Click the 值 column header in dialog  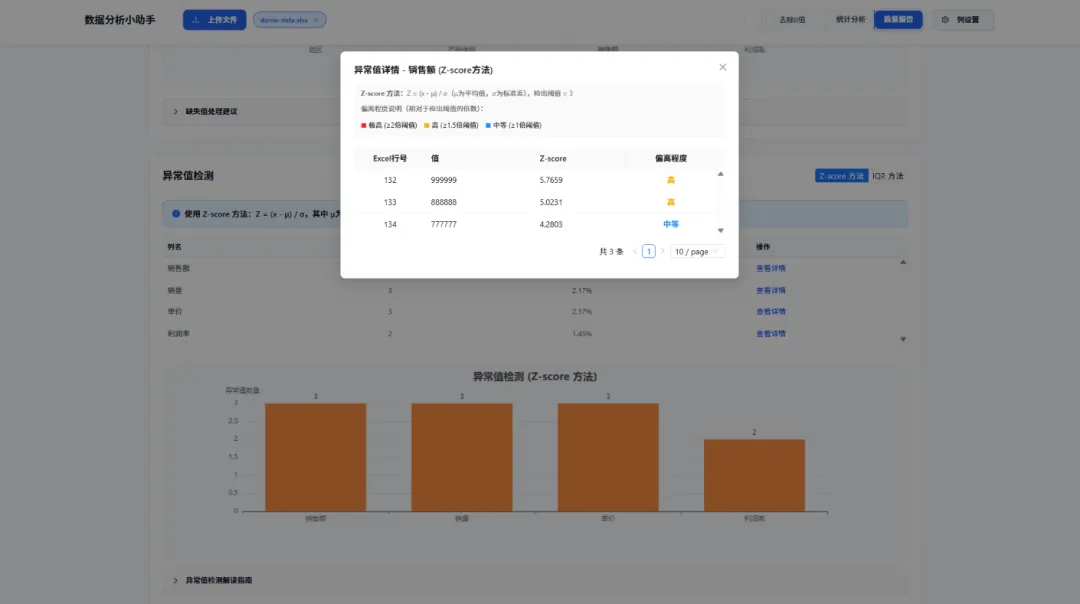[435, 158]
